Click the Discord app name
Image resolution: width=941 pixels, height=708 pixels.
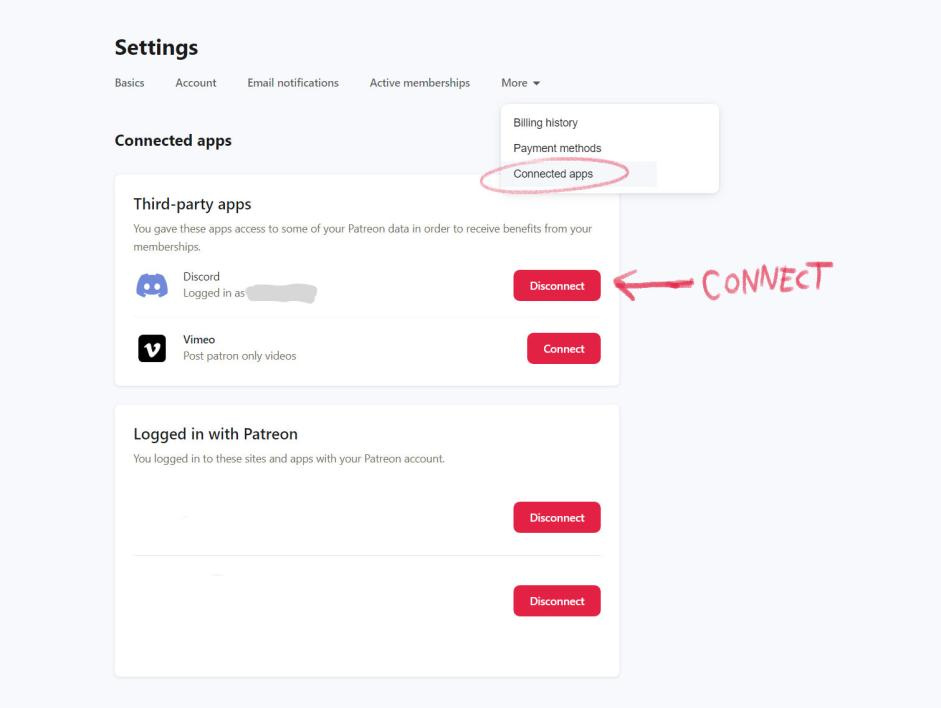coord(201,277)
